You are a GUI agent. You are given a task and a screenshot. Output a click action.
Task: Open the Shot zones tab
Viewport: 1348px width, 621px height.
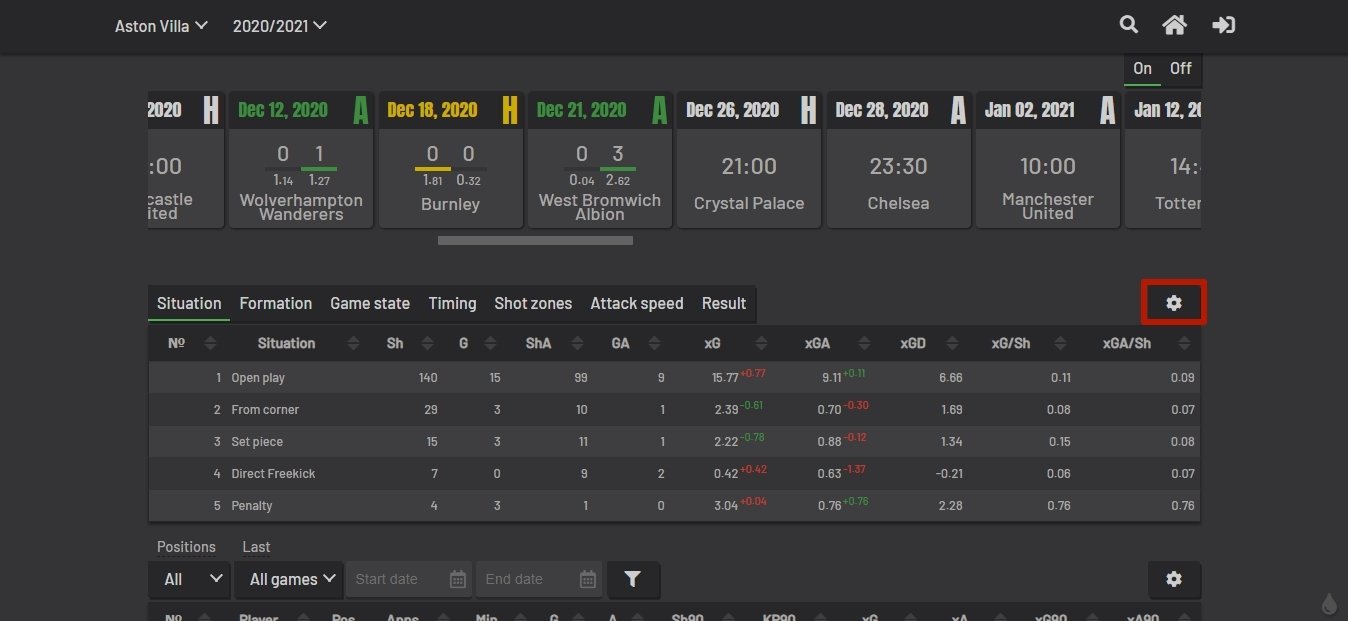(x=533, y=303)
